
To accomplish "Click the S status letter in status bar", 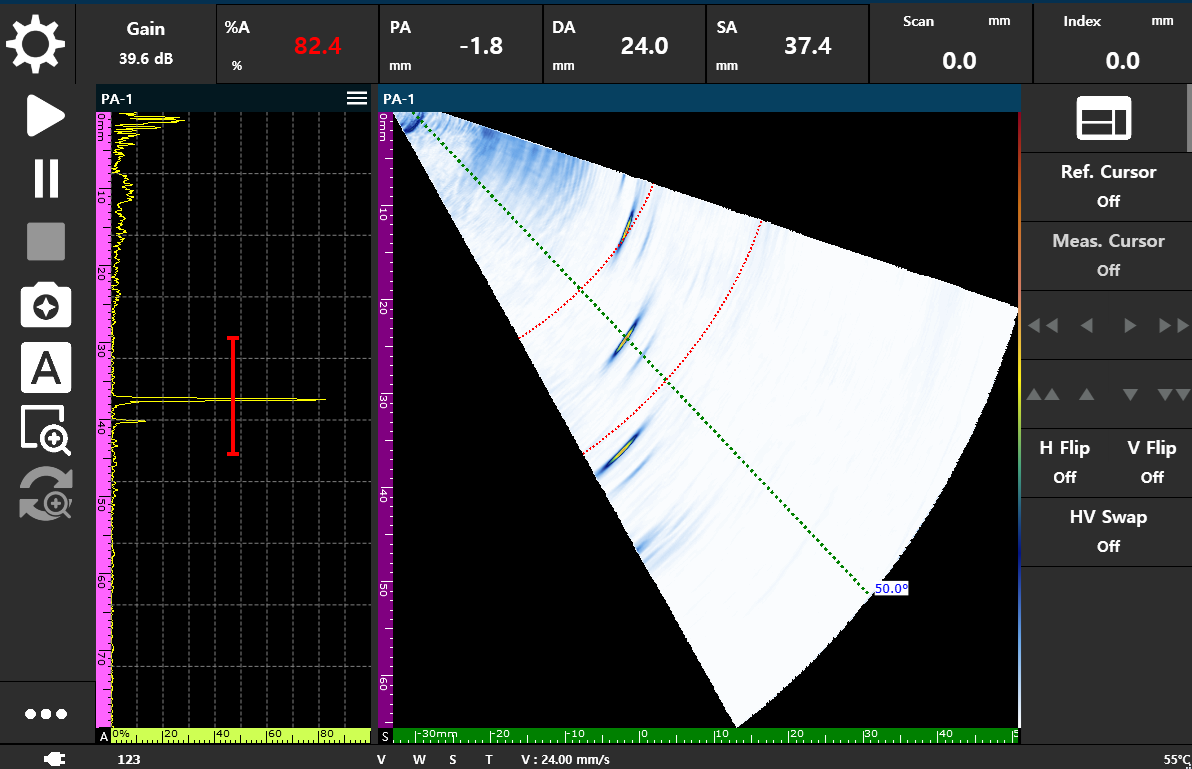I will tap(453, 759).
